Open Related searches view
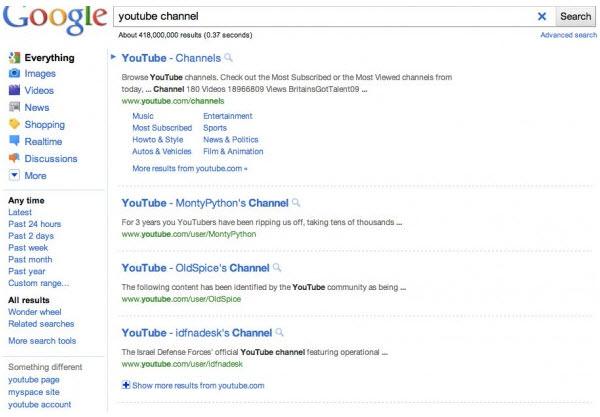The image size is (600, 417). [x=41, y=324]
